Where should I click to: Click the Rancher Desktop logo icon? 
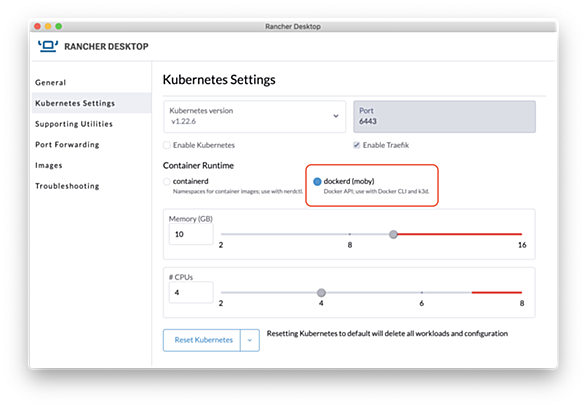(x=48, y=46)
